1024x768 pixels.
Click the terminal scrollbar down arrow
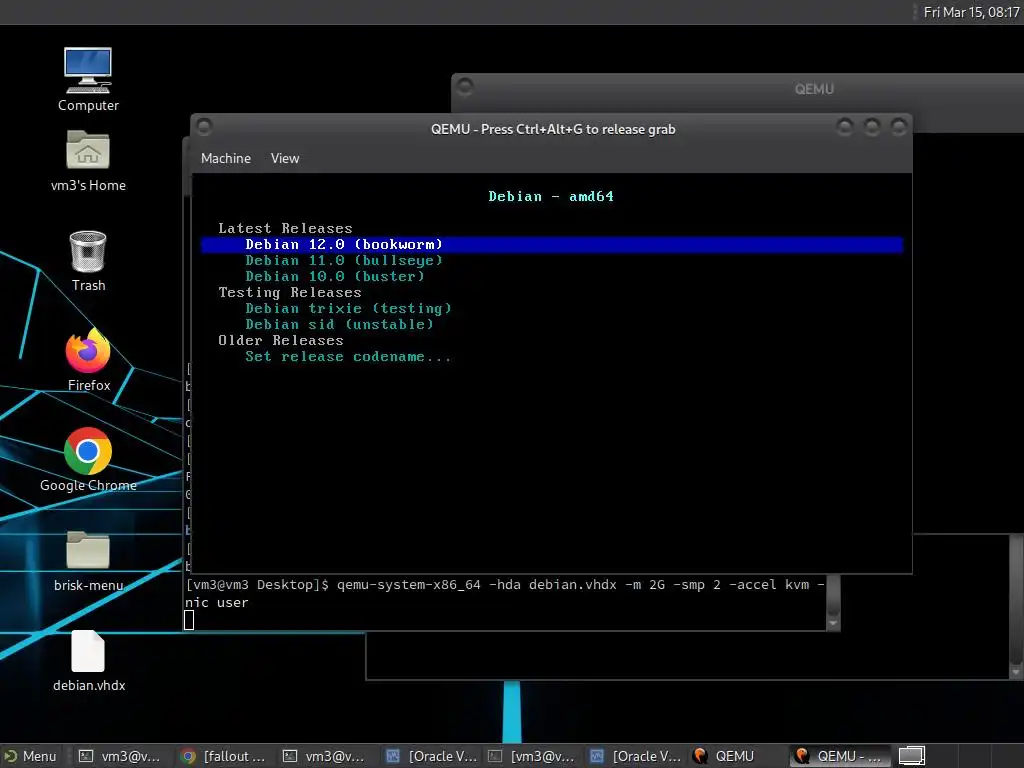(833, 624)
